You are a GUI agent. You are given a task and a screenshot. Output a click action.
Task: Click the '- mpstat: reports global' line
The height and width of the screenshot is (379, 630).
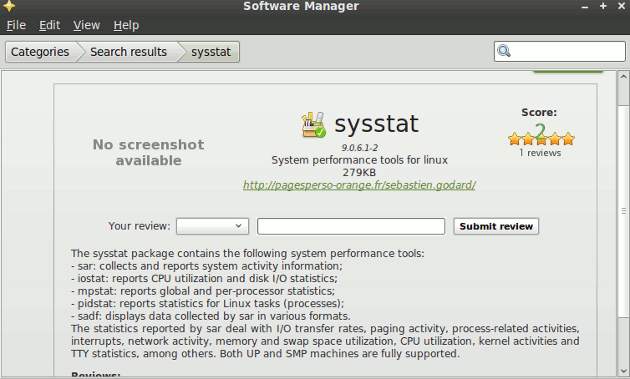pos(203,291)
